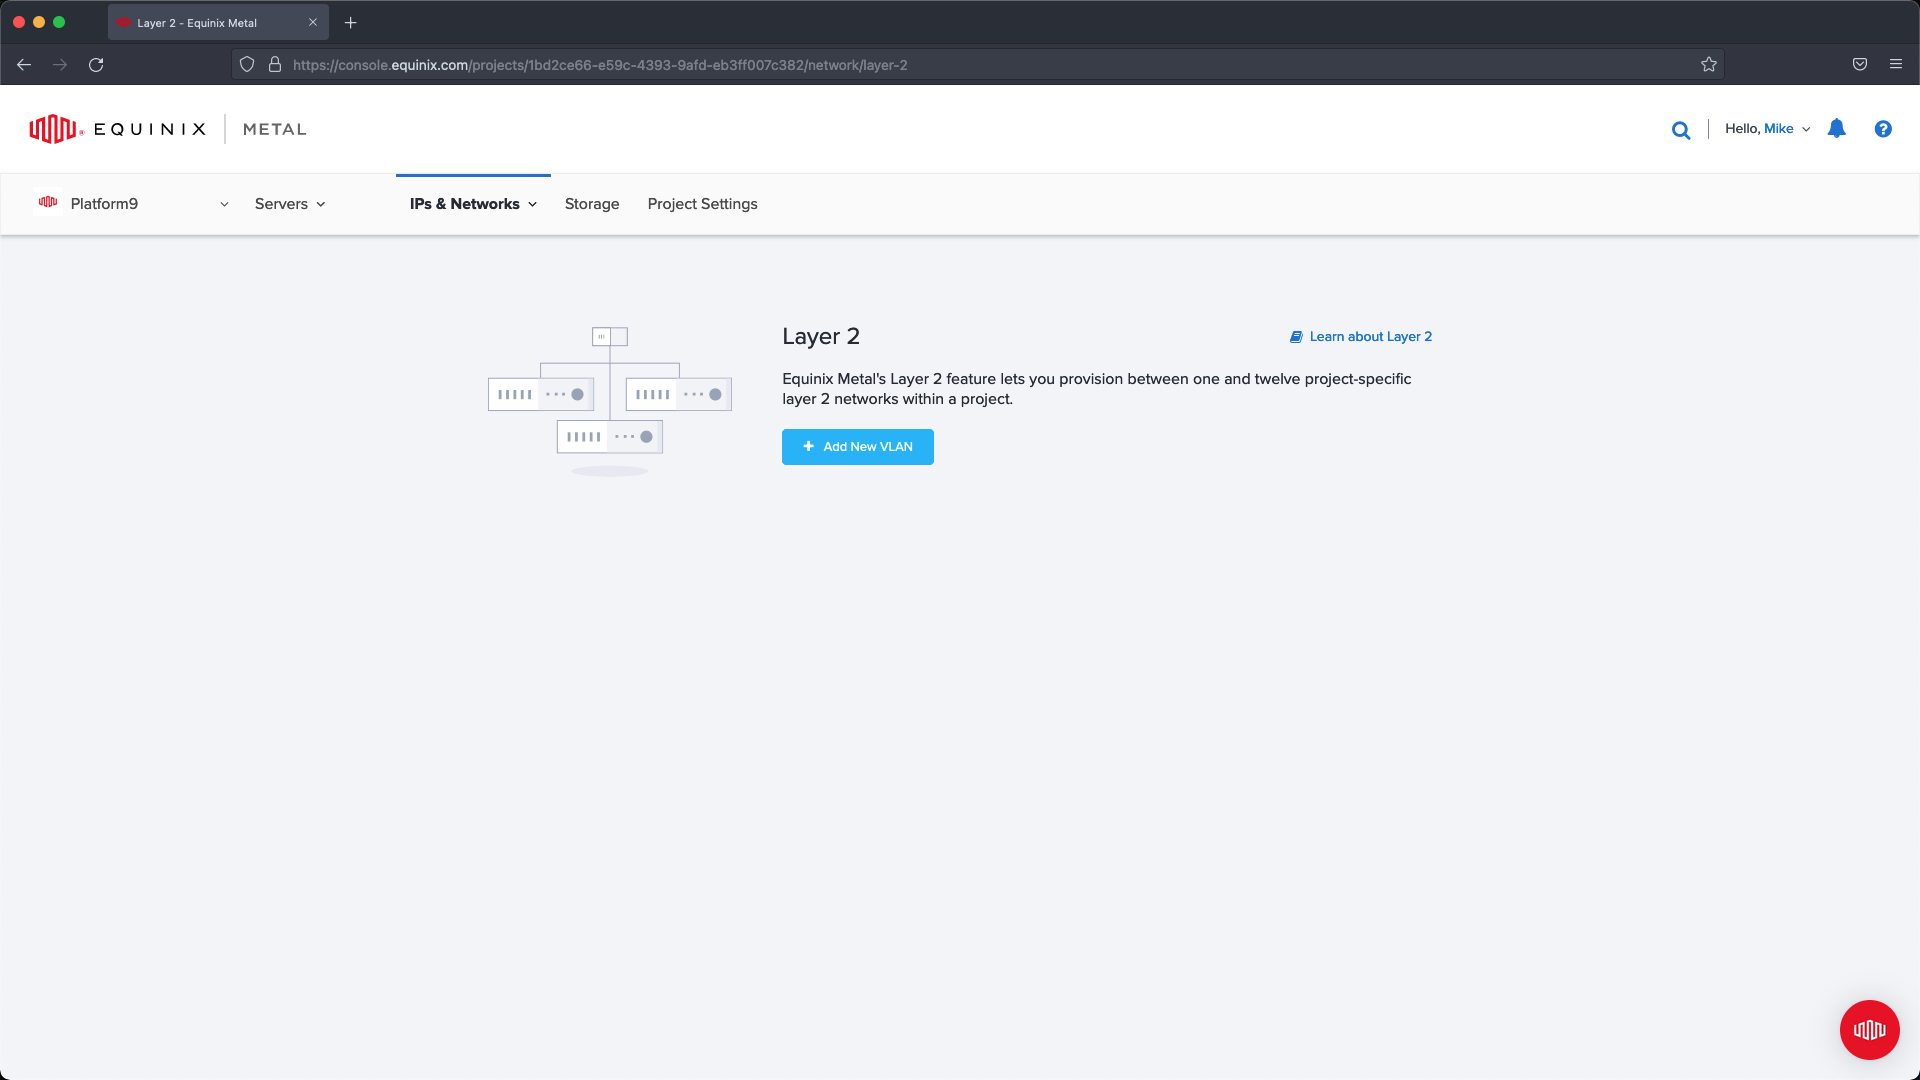1920x1080 pixels.
Task: Reload the page
Action: click(96, 65)
